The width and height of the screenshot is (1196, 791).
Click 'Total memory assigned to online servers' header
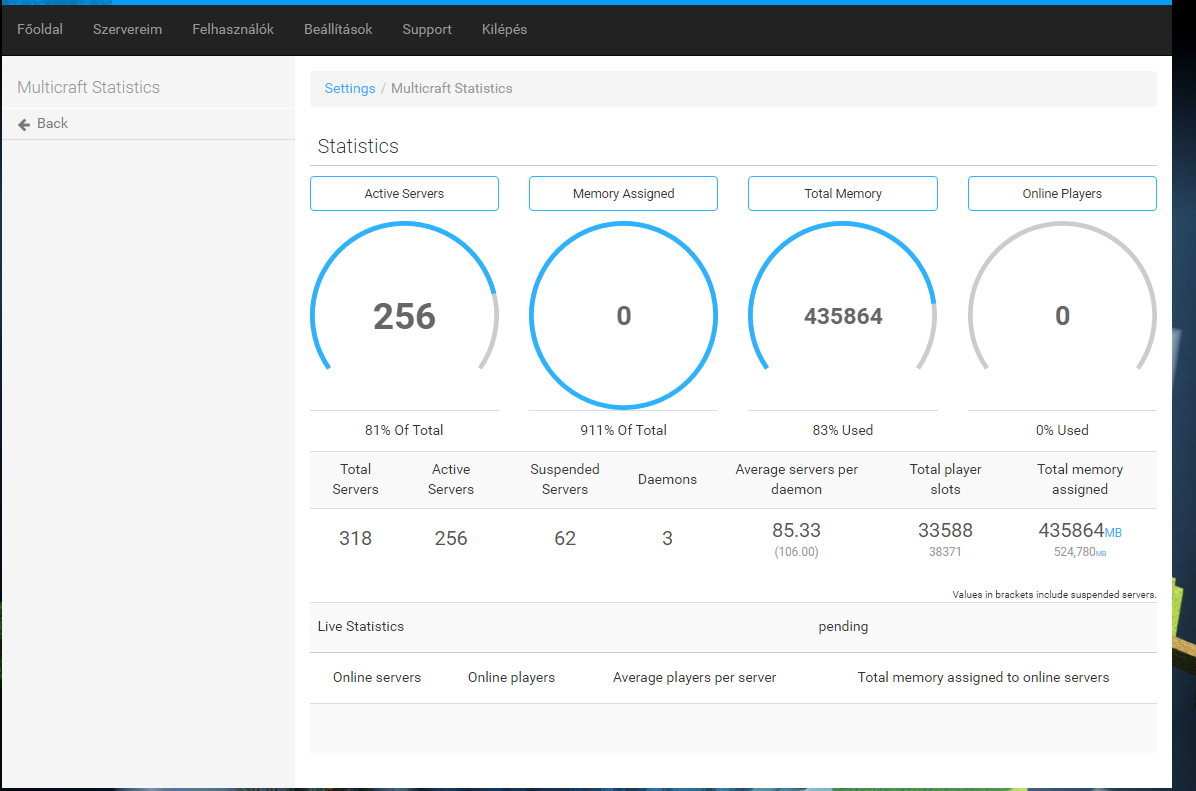[983, 677]
